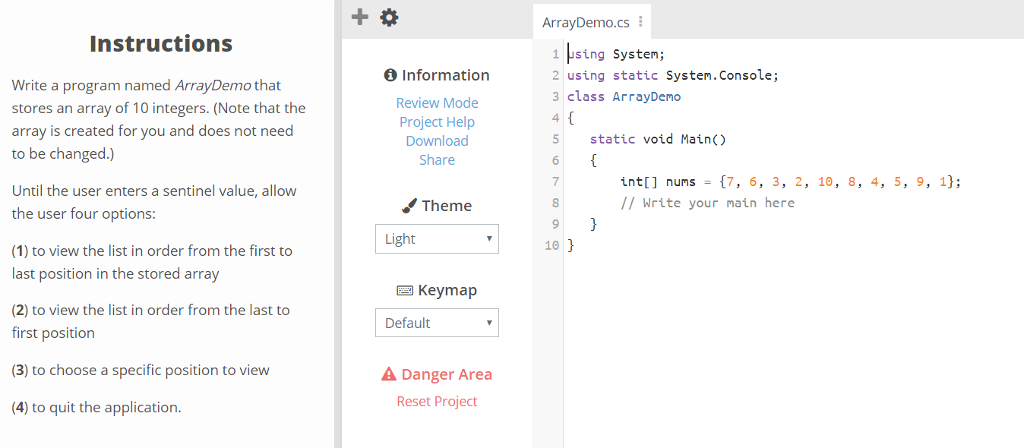Image resolution: width=1024 pixels, height=448 pixels.
Task: Click instruction option '(1) to view the list'
Action: pyautogui.click(x=152, y=262)
